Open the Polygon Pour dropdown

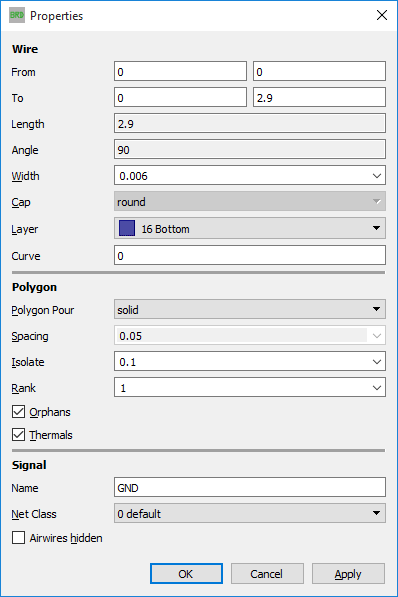(x=250, y=309)
